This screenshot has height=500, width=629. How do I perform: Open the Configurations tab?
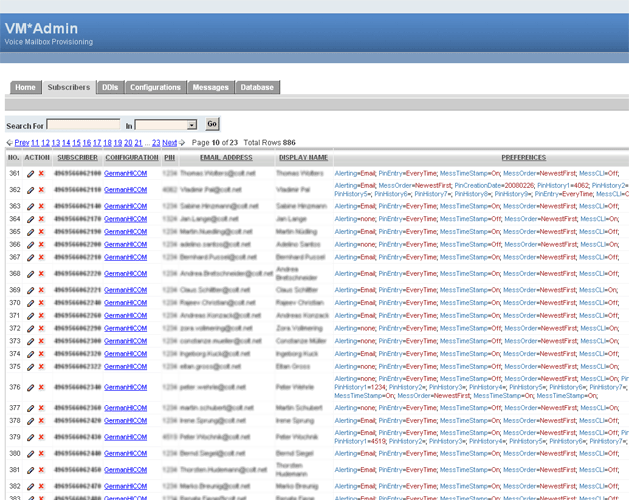[155, 88]
